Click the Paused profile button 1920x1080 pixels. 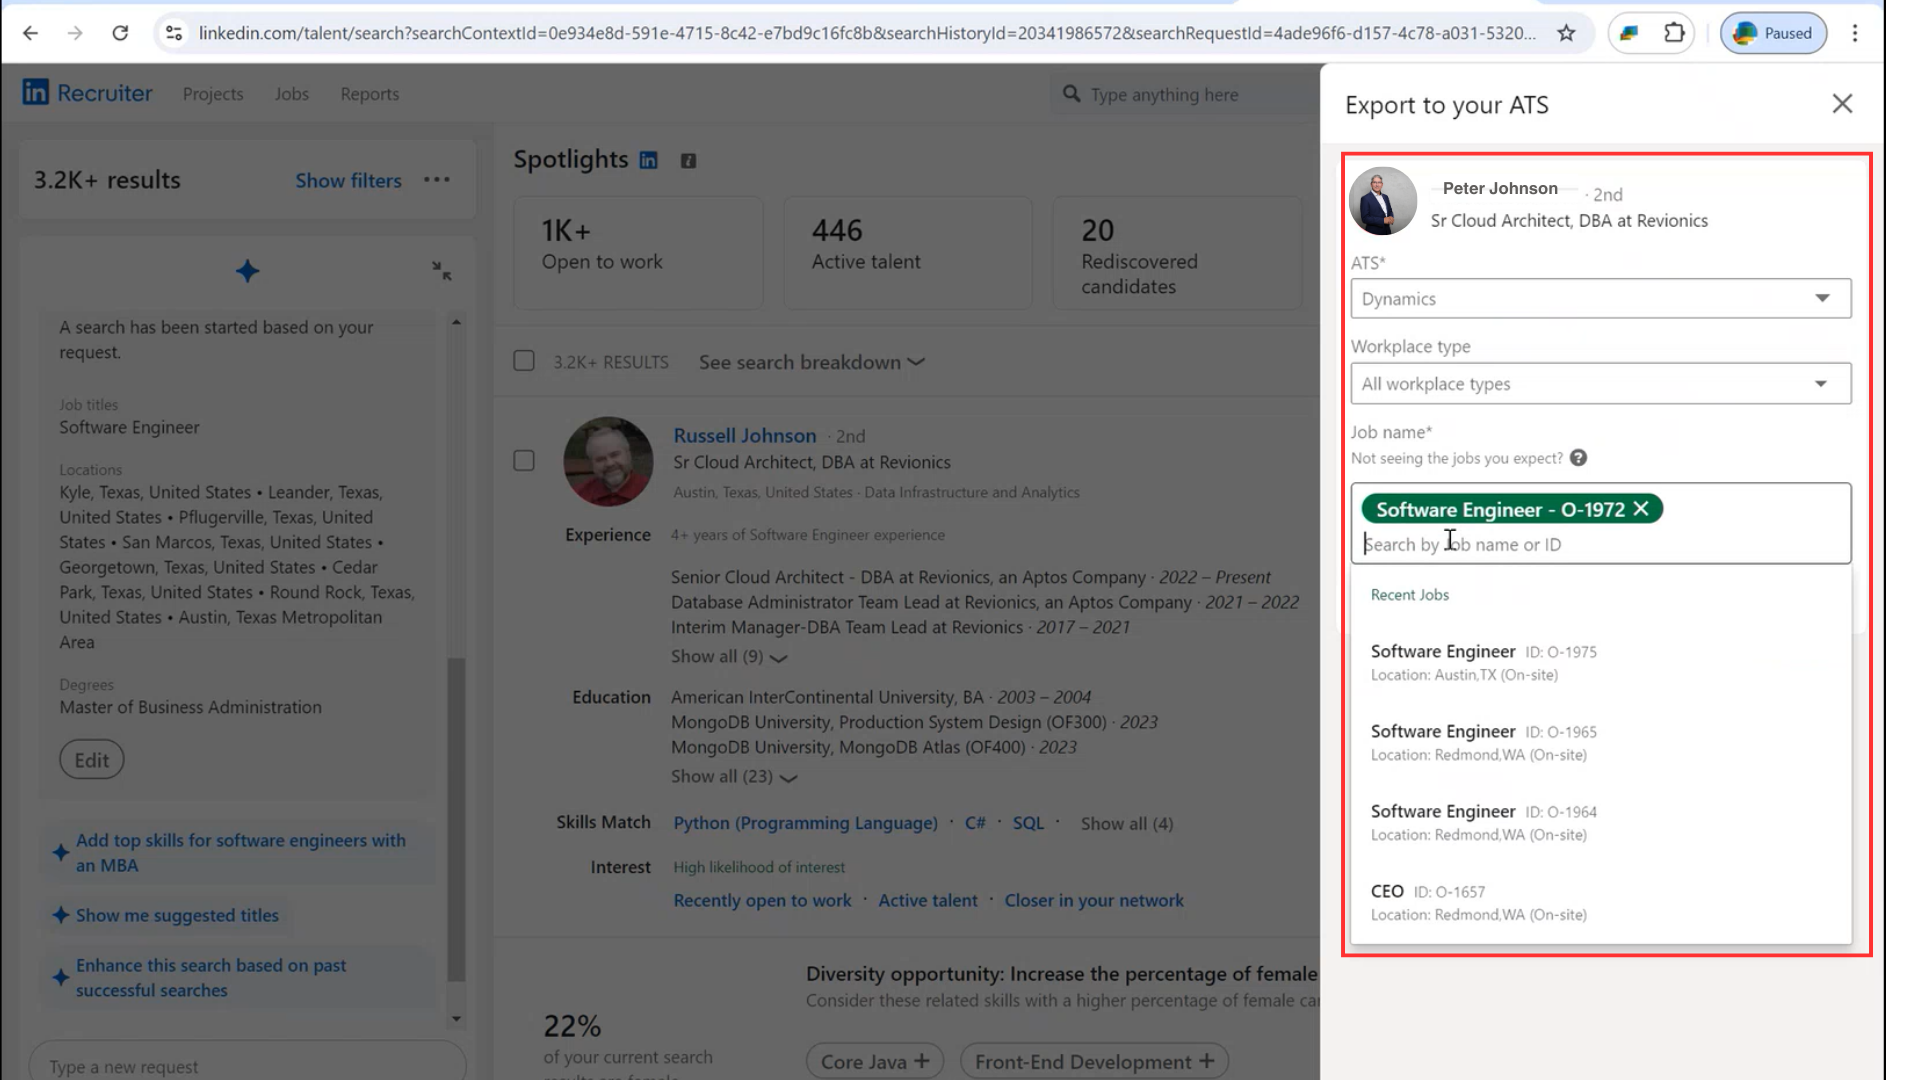[x=1773, y=33]
